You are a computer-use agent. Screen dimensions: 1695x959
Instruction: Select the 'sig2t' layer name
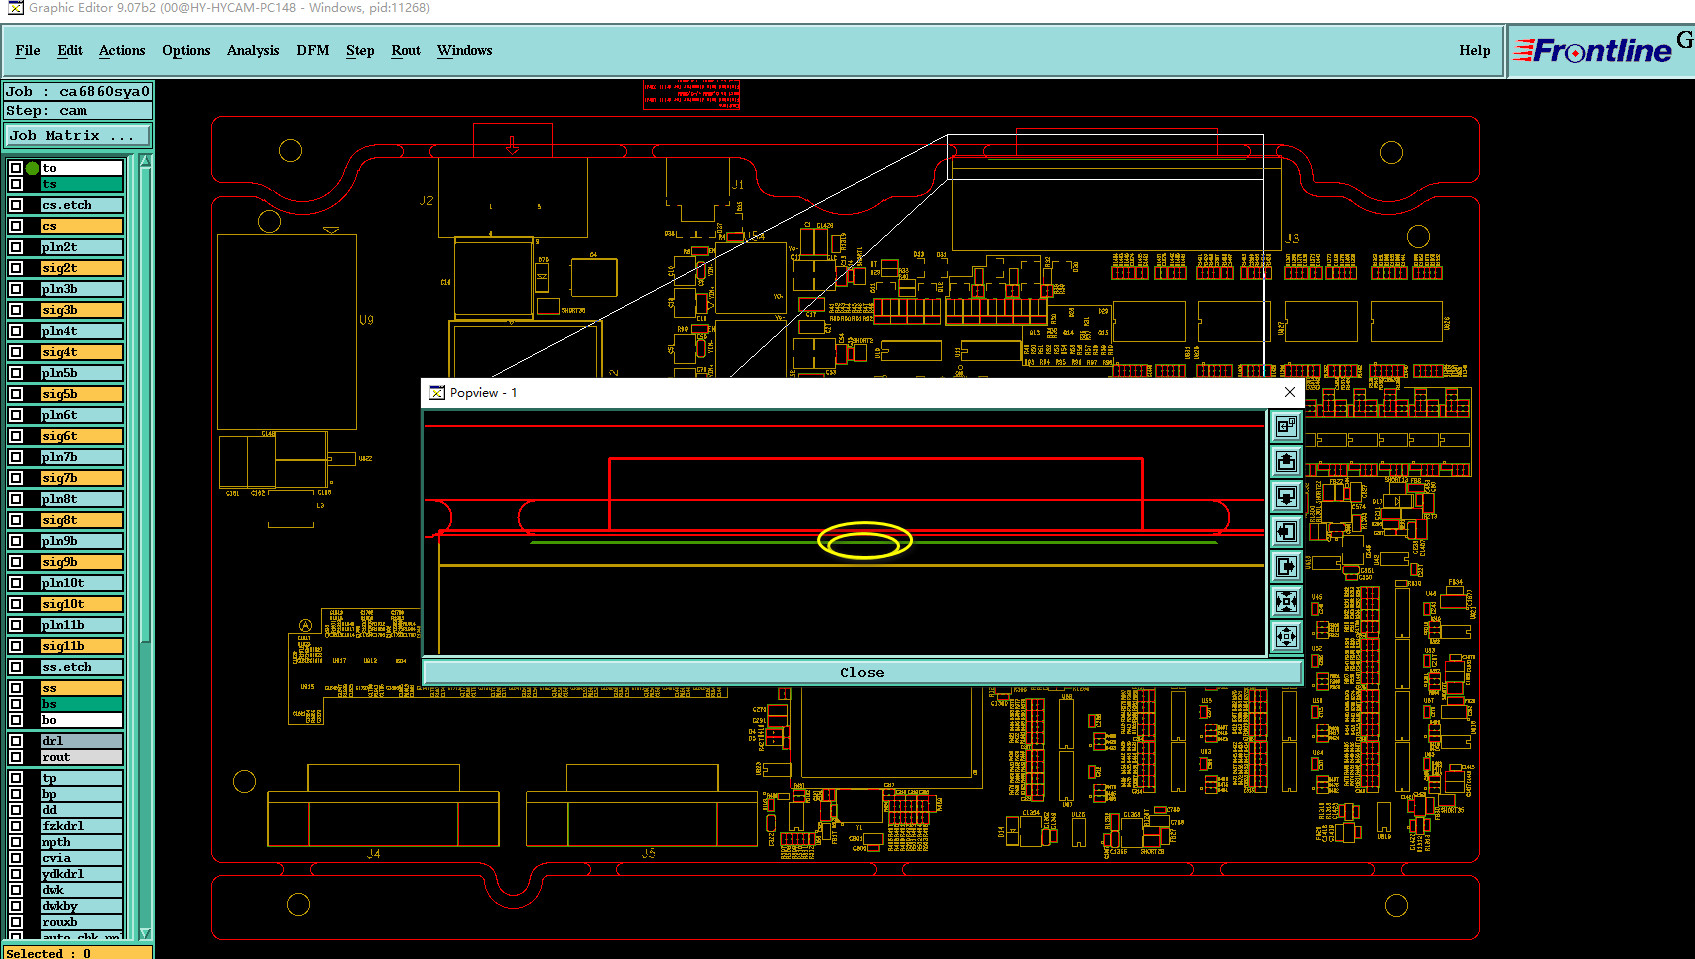click(82, 268)
